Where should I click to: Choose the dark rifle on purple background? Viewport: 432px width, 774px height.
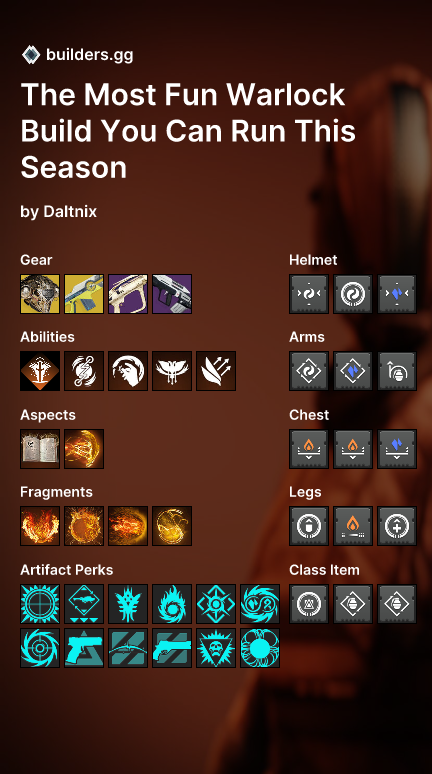[x=172, y=294]
